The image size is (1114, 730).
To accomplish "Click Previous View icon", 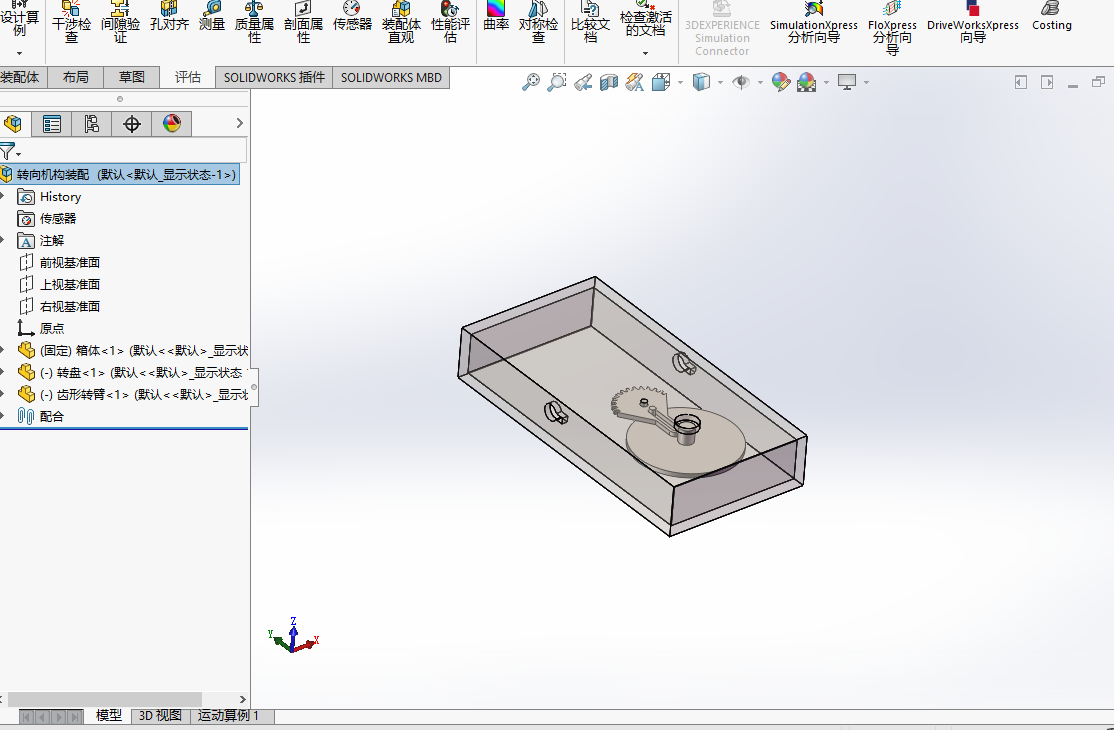I will tap(583, 83).
